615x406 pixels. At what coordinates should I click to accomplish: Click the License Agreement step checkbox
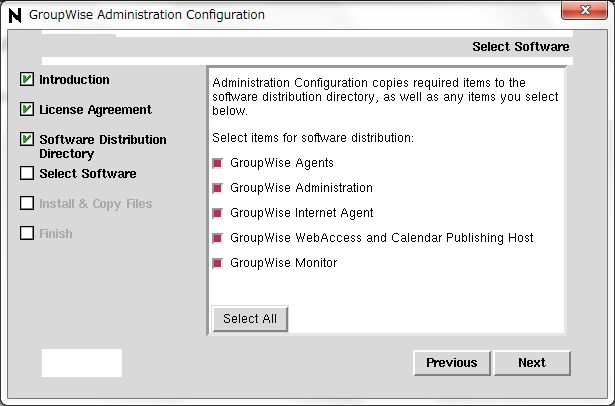[x=27, y=109]
